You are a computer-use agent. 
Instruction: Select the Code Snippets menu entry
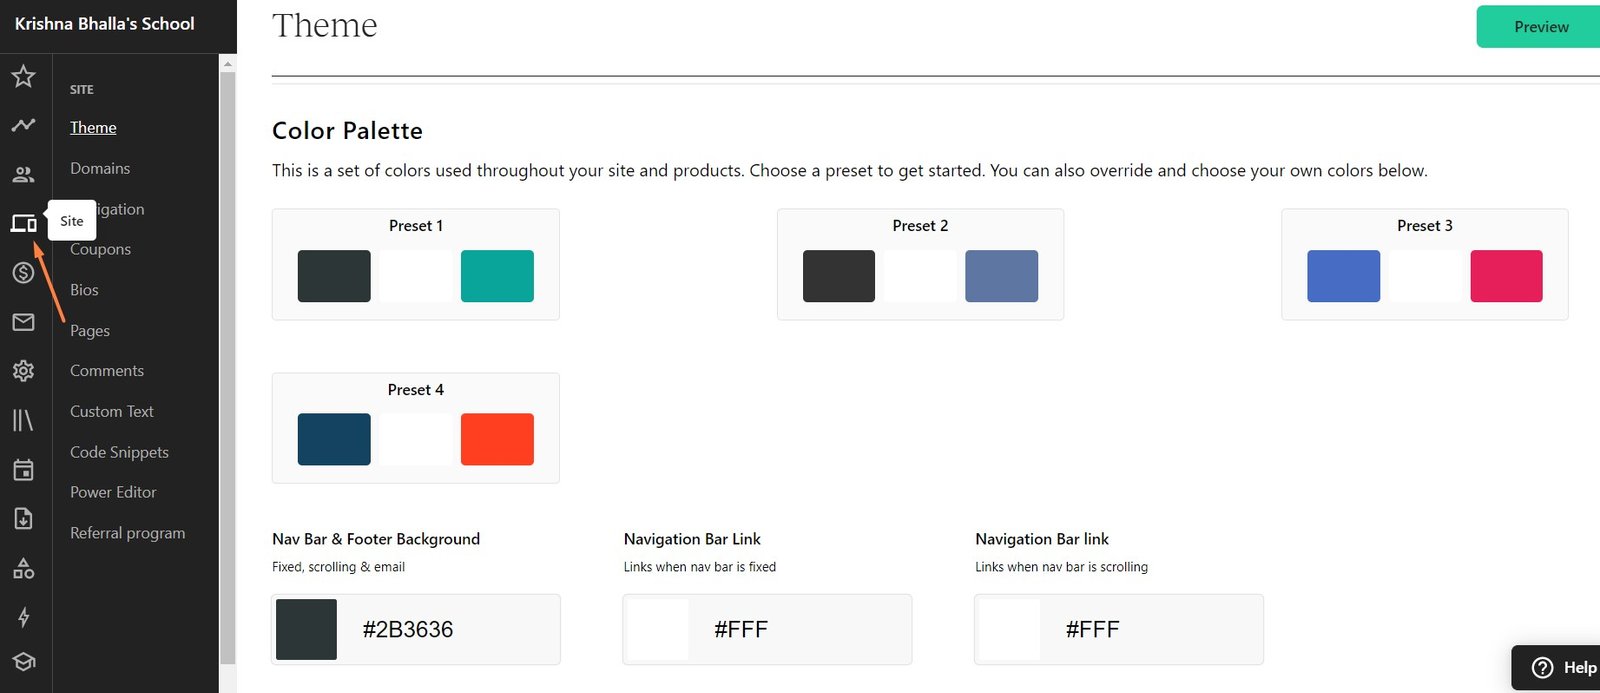(119, 452)
